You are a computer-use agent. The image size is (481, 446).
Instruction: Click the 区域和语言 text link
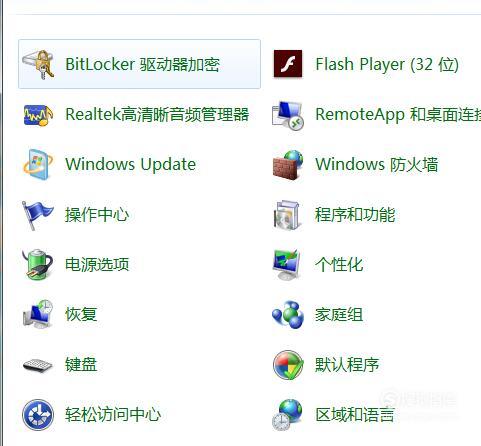[x=355, y=415]
